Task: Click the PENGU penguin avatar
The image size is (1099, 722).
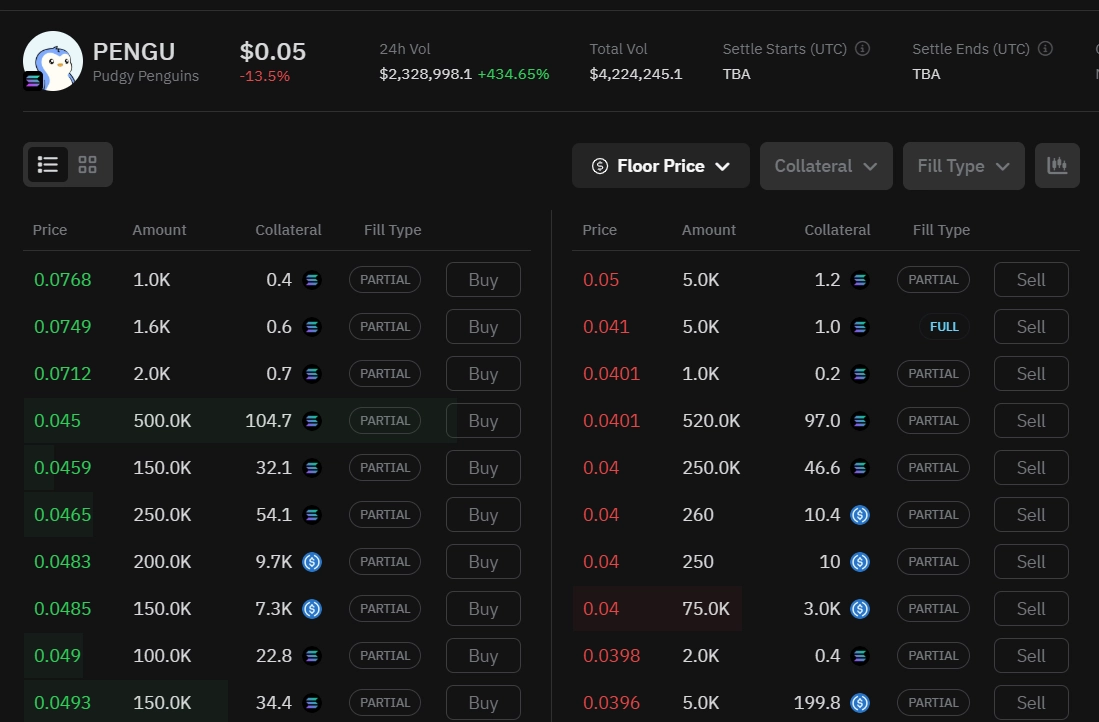Action: [x=51, y=61]
